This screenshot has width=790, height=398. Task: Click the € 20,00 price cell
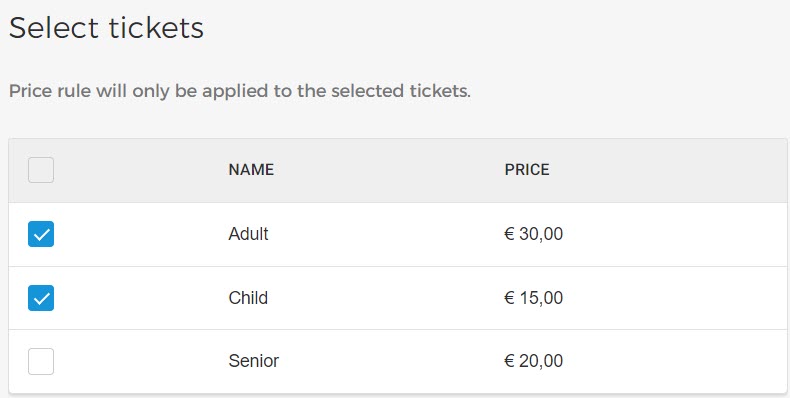click(534, 361)
